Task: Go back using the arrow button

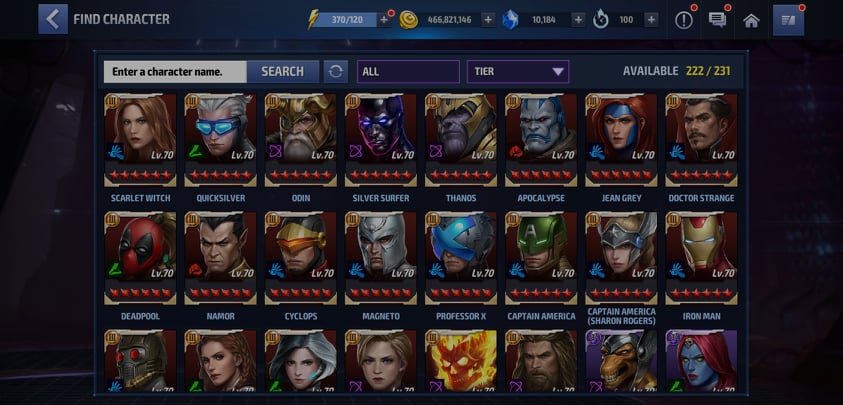Action: [53, 19]
